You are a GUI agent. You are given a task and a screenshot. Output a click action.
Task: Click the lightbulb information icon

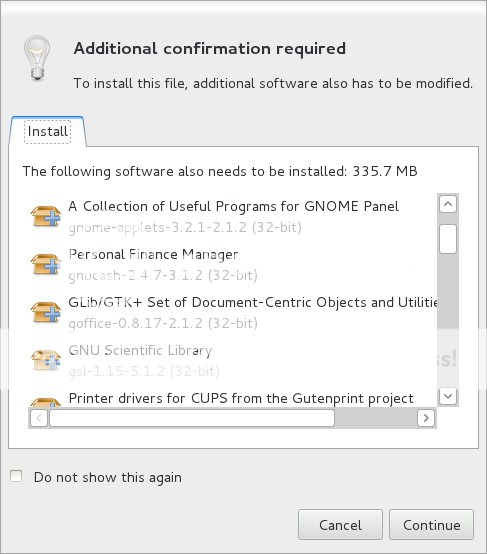point(37,58)
